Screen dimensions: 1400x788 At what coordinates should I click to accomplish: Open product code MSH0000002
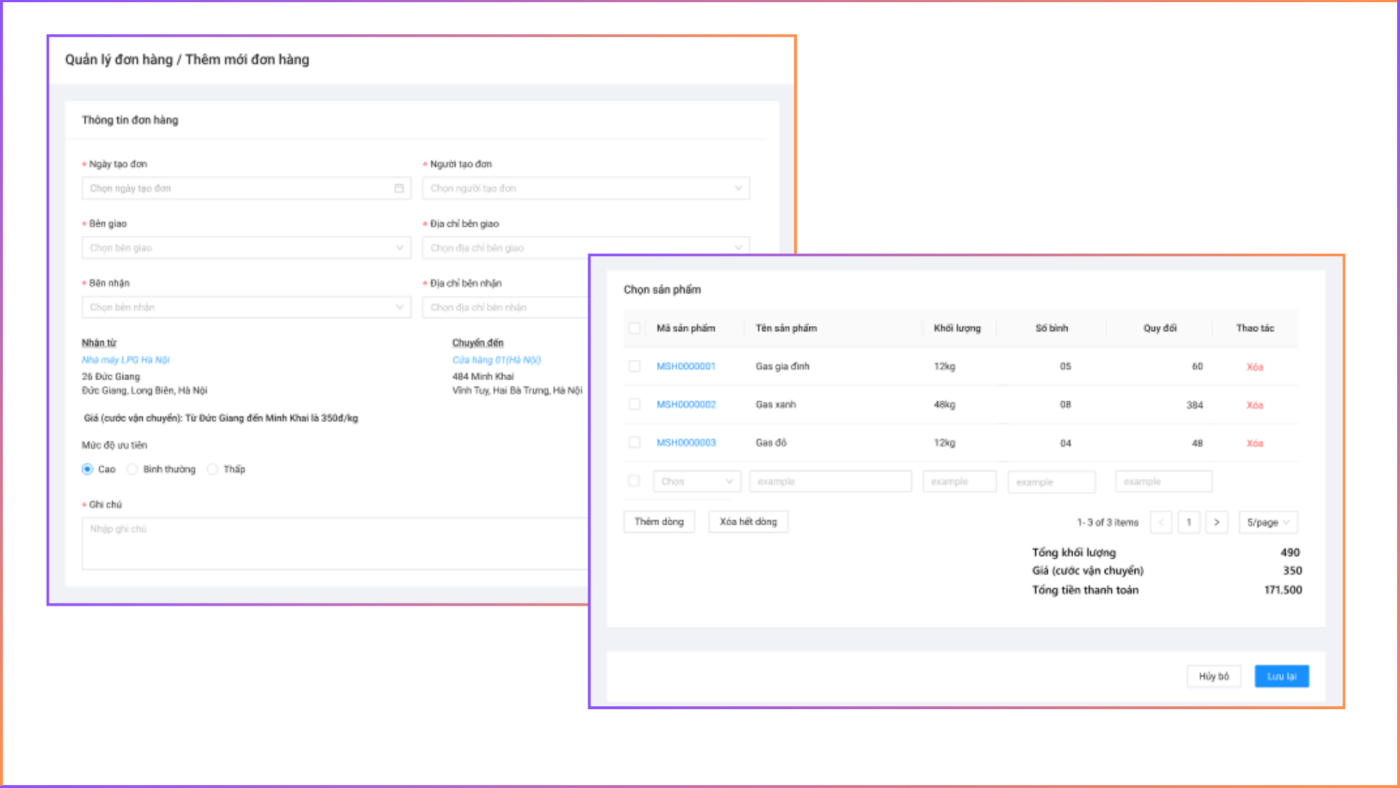pyautogui.click(x=686, y=405)
